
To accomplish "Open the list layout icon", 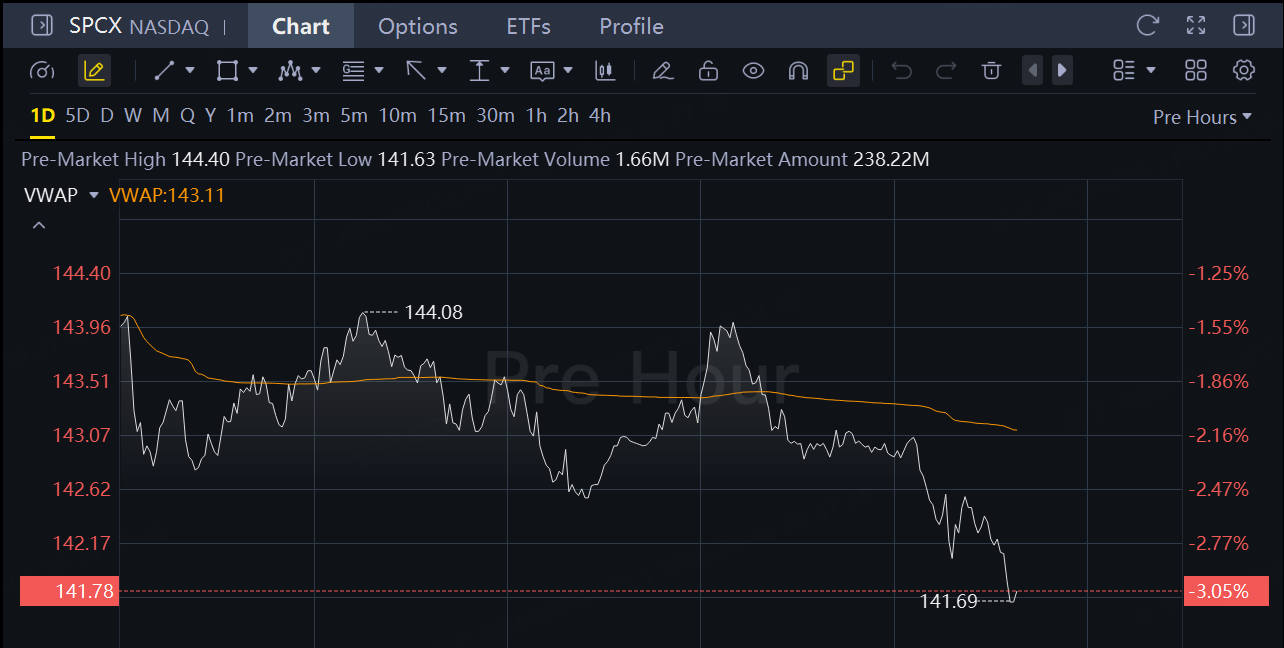I will pyautogui.click(x=1124, y=70).
